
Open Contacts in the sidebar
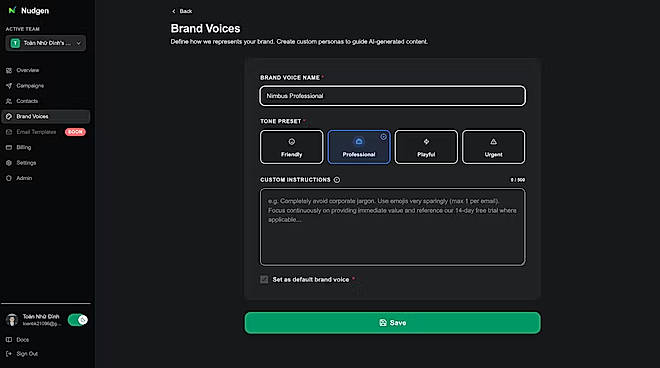click(x=46, y=101)
